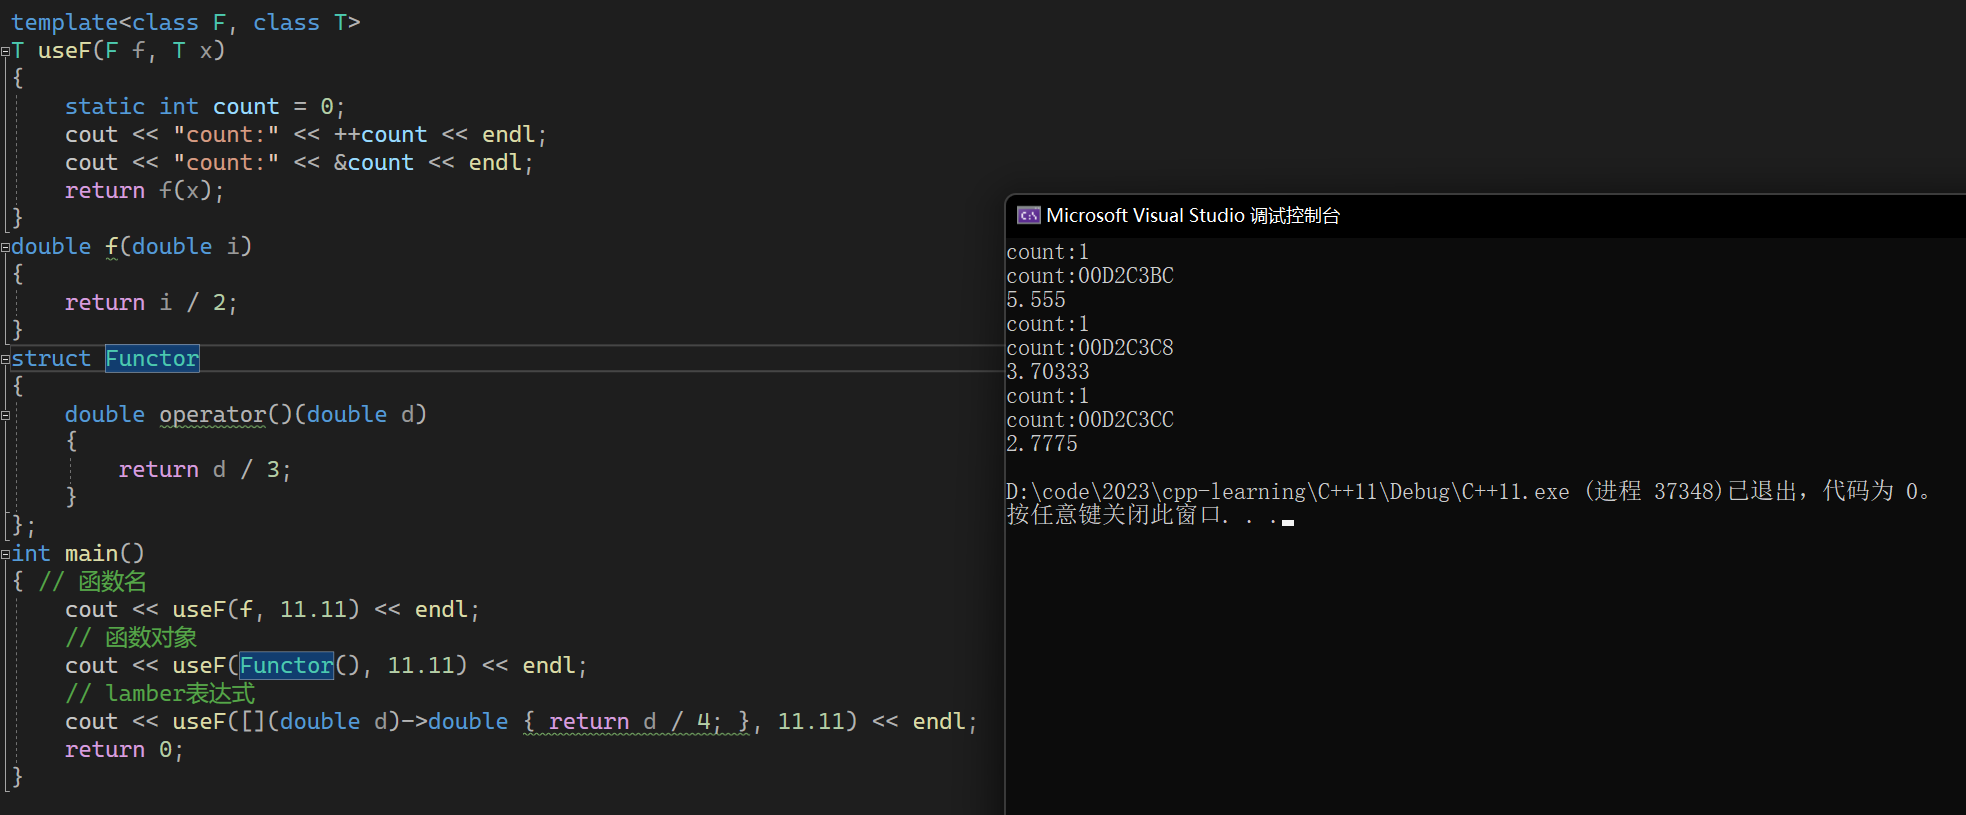1966x815 pixels.
Task: Collapse the useF template function fold marker
Action: 5,51
